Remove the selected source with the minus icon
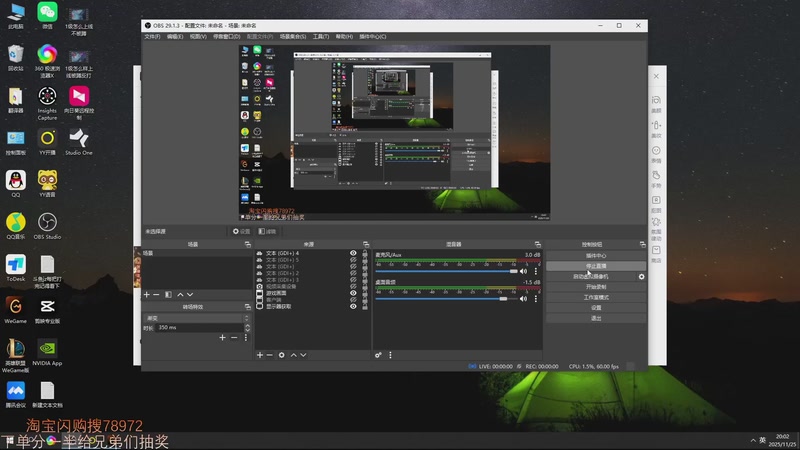 click(269, 355)
